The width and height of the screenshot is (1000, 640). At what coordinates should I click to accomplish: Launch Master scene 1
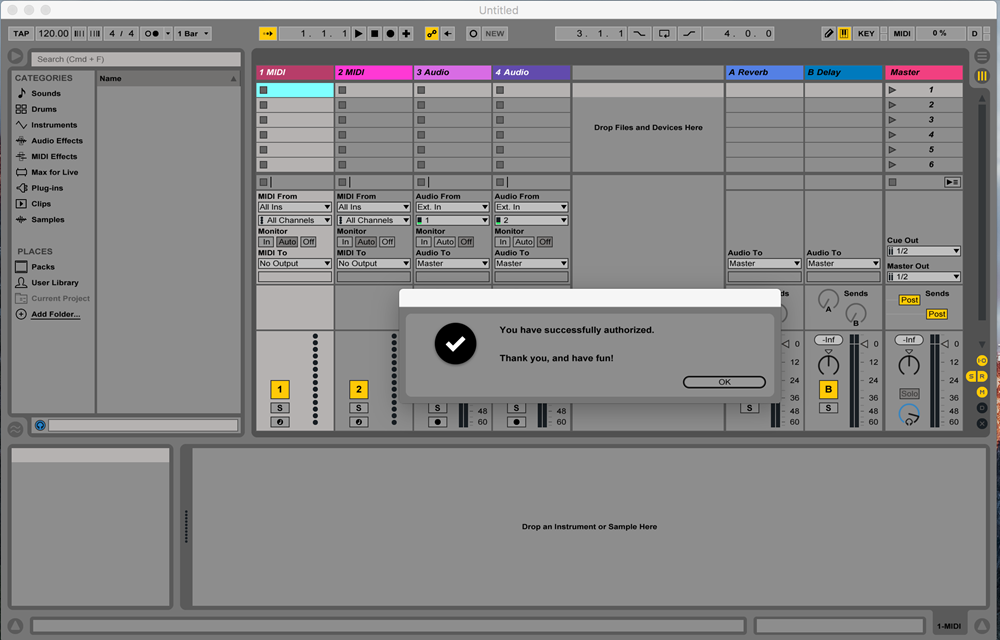point(893,90)
